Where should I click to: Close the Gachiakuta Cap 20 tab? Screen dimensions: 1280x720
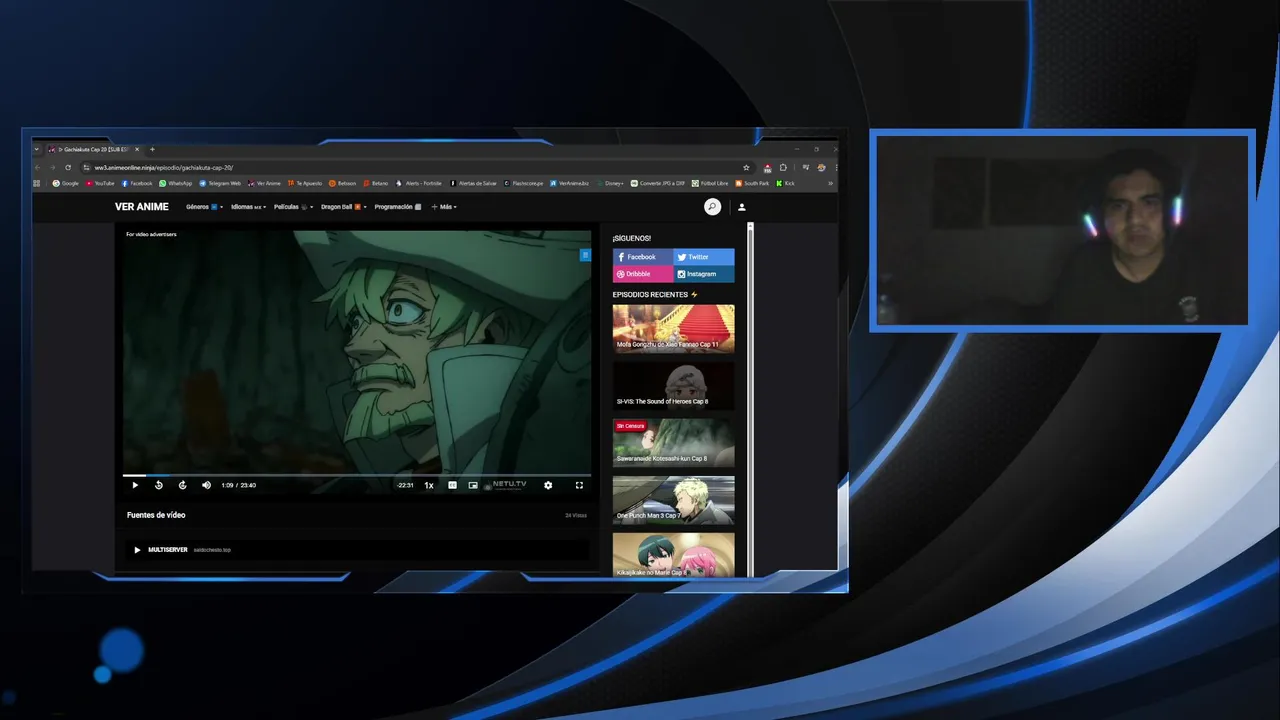pyautogui.click(x=137, y=149)
